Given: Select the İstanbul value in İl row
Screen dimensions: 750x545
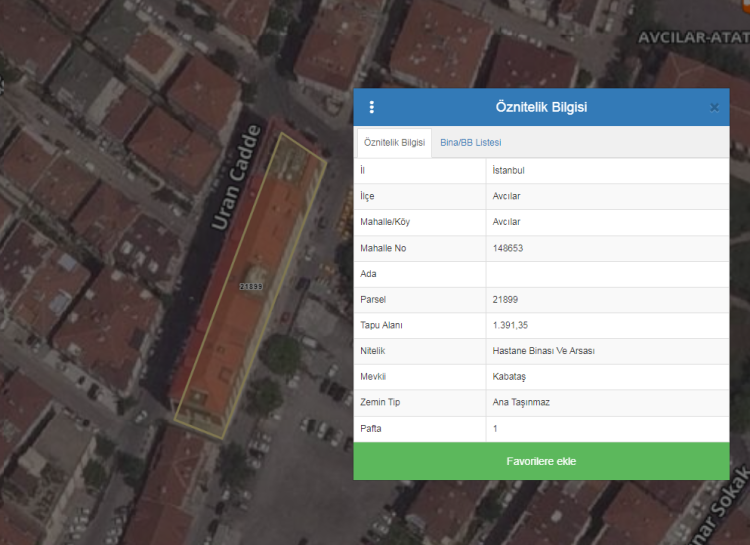Looking at the screenshot, I should pos(509,171).
